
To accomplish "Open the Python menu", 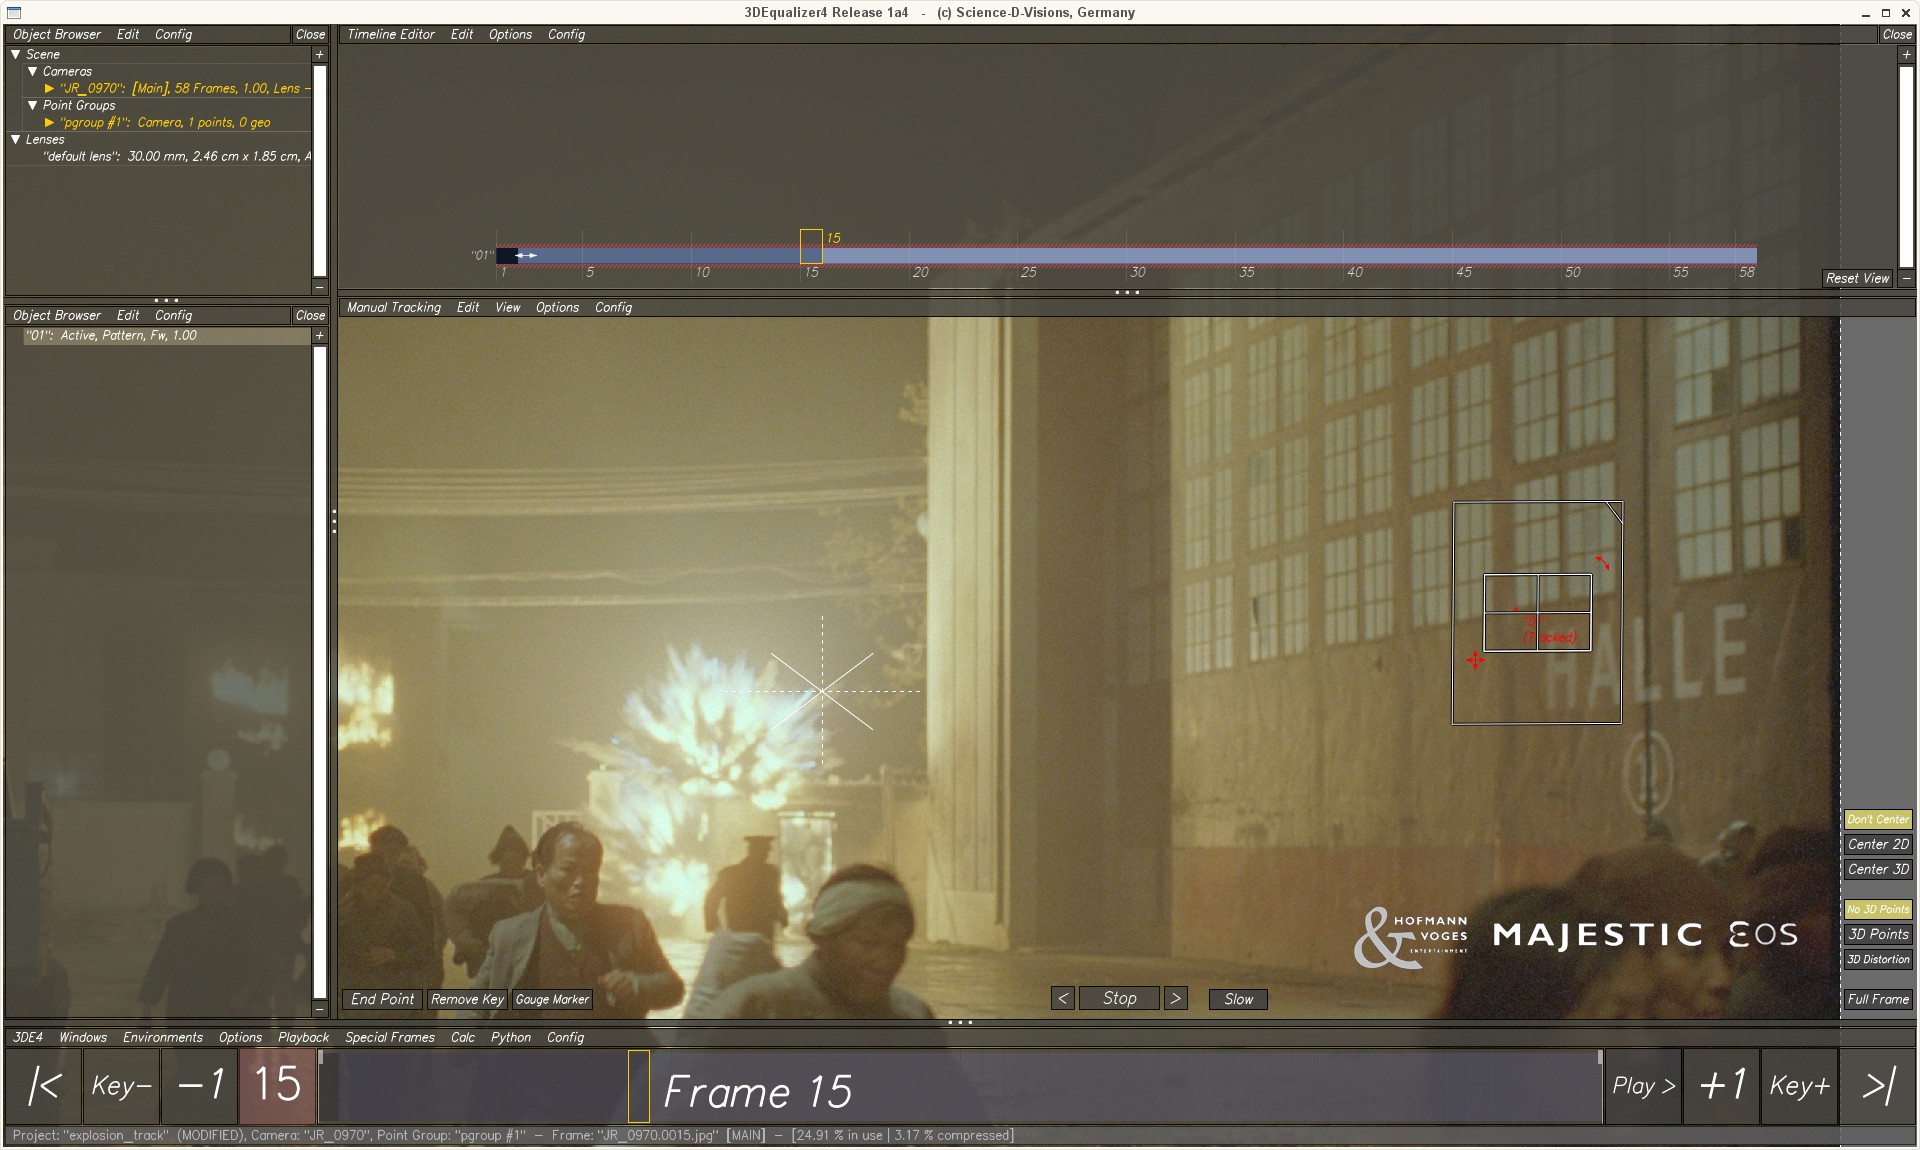I will pyautogui.click(x=510, y=1037).
